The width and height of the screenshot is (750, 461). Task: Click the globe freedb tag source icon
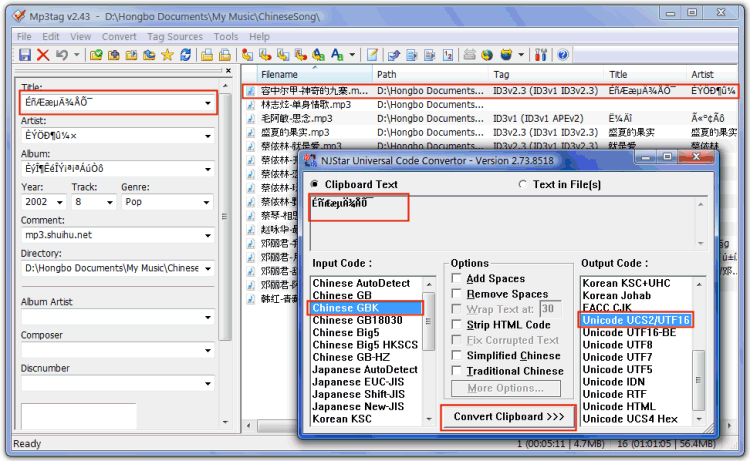tap(487, 55)
